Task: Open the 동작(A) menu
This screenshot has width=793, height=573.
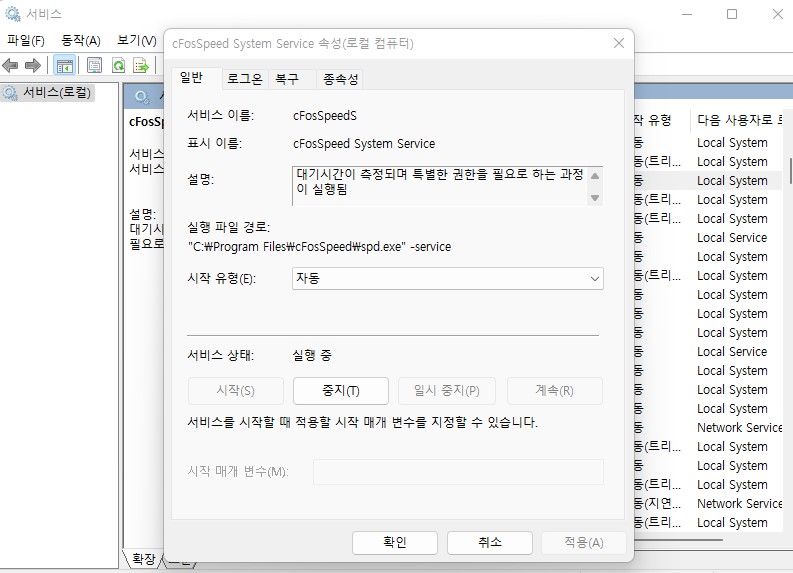Action: pyautogui.click(x=81, y=40)
